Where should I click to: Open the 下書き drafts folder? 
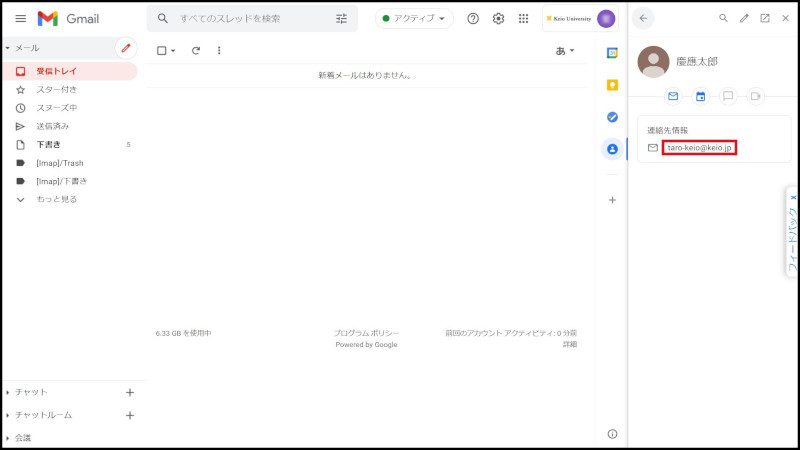pyautogui.click(x=50, y=144)
